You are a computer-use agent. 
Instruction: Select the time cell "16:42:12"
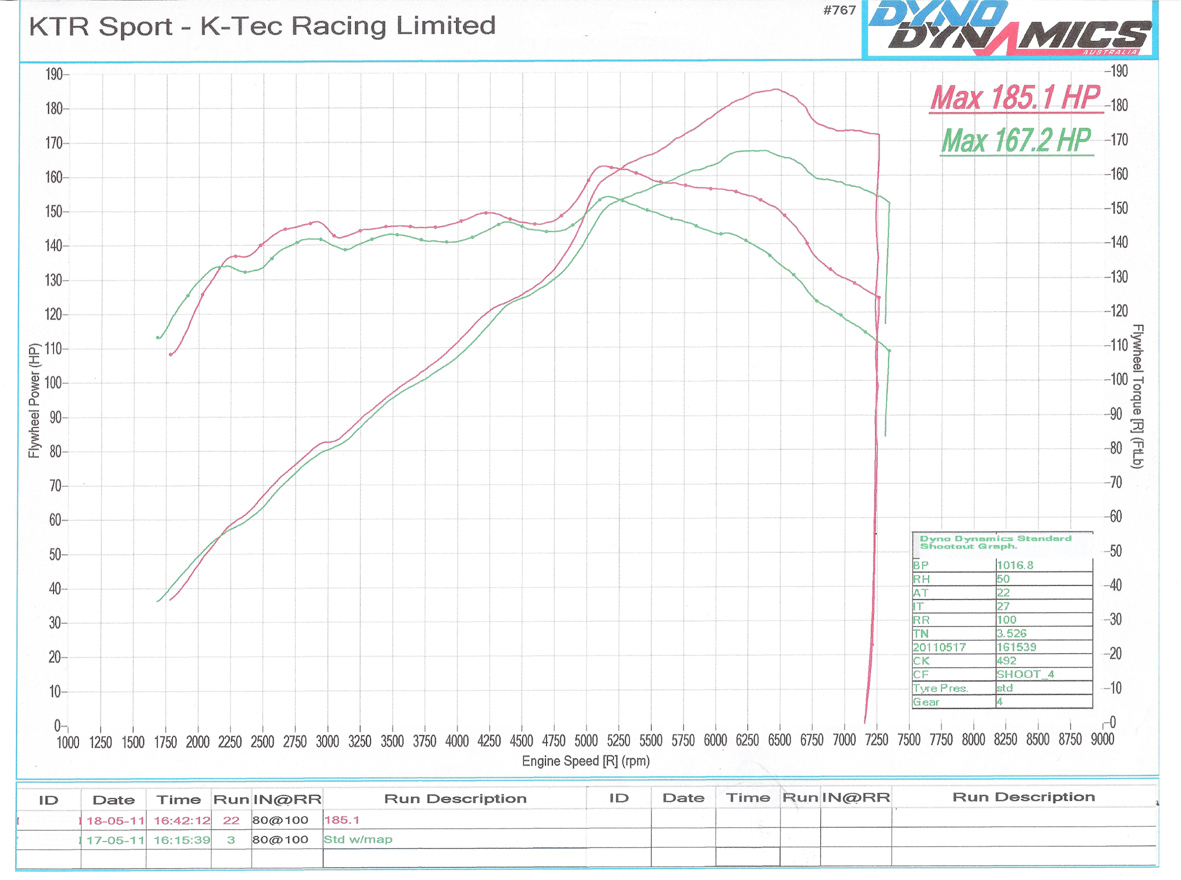(x=182, y=820)
